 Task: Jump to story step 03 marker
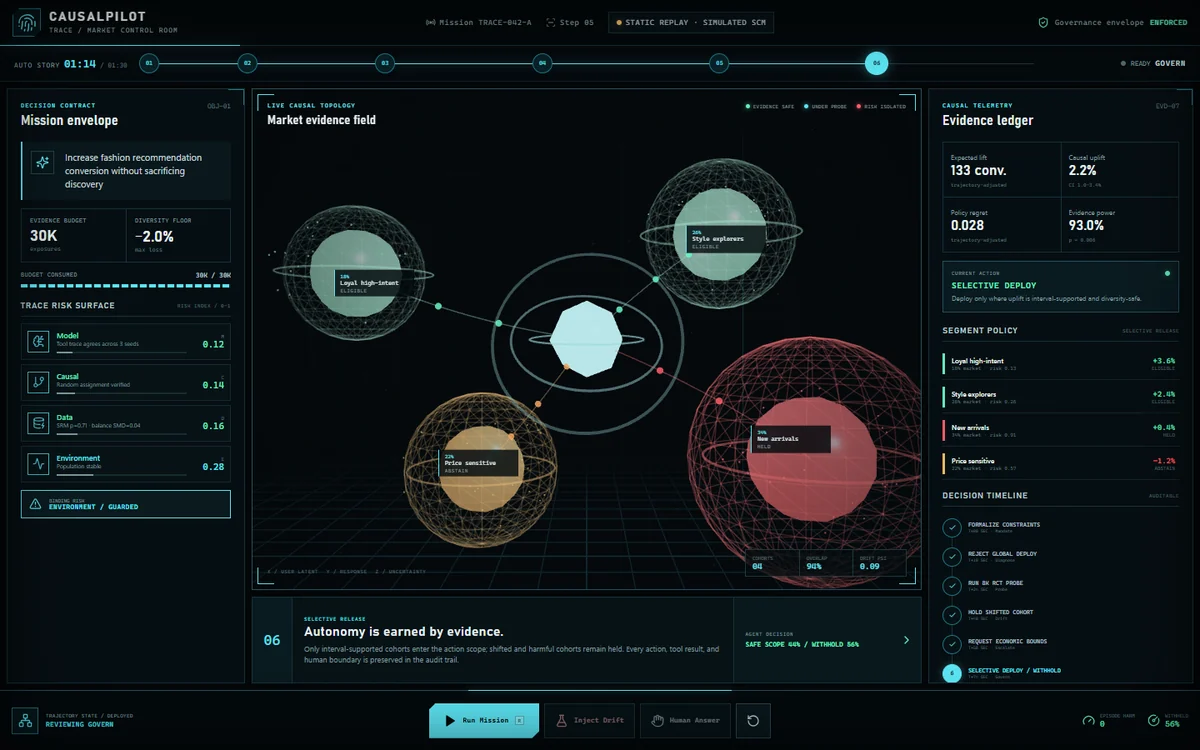384,63
